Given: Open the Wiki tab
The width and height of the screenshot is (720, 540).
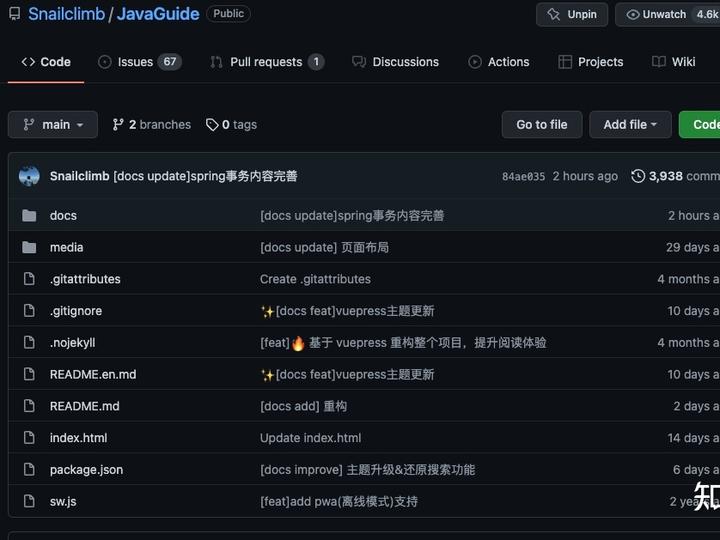Looking at the screenshot, I should [674, 62].
